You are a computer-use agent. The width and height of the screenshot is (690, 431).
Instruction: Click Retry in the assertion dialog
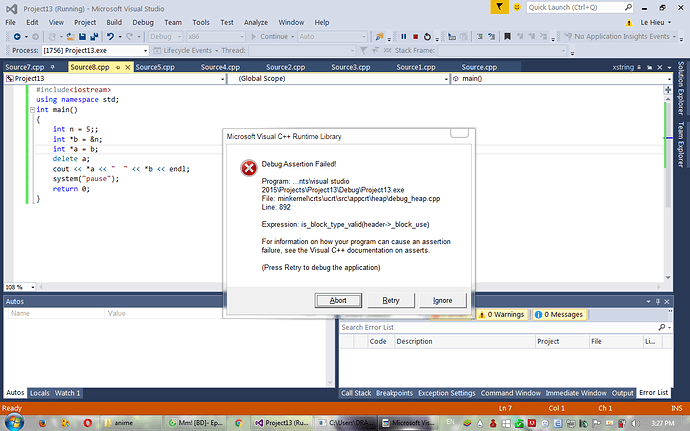[x=391, y=300]
